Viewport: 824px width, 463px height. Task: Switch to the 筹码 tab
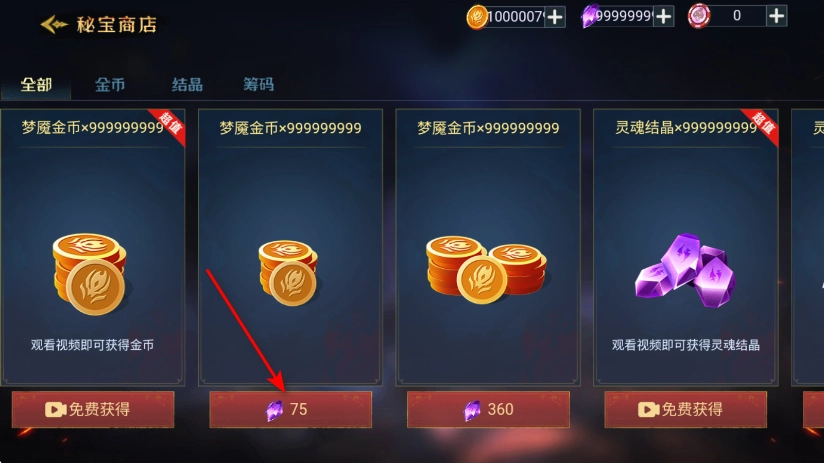[258, 84]
